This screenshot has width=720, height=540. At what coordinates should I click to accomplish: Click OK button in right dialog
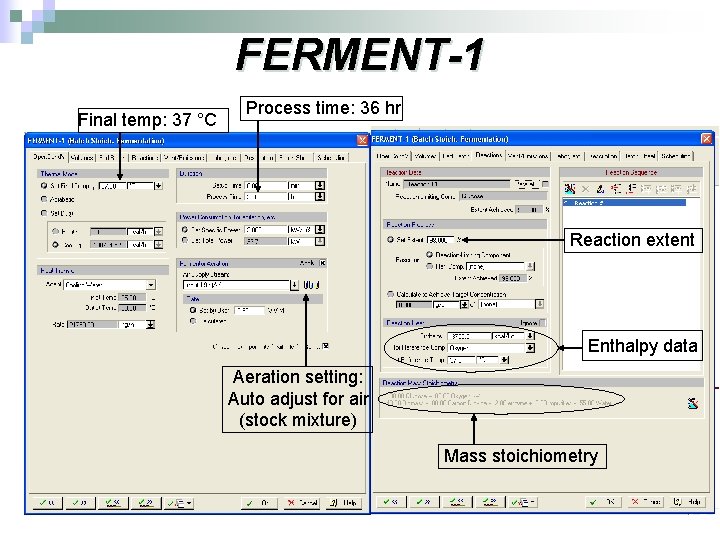coord(604,502)
